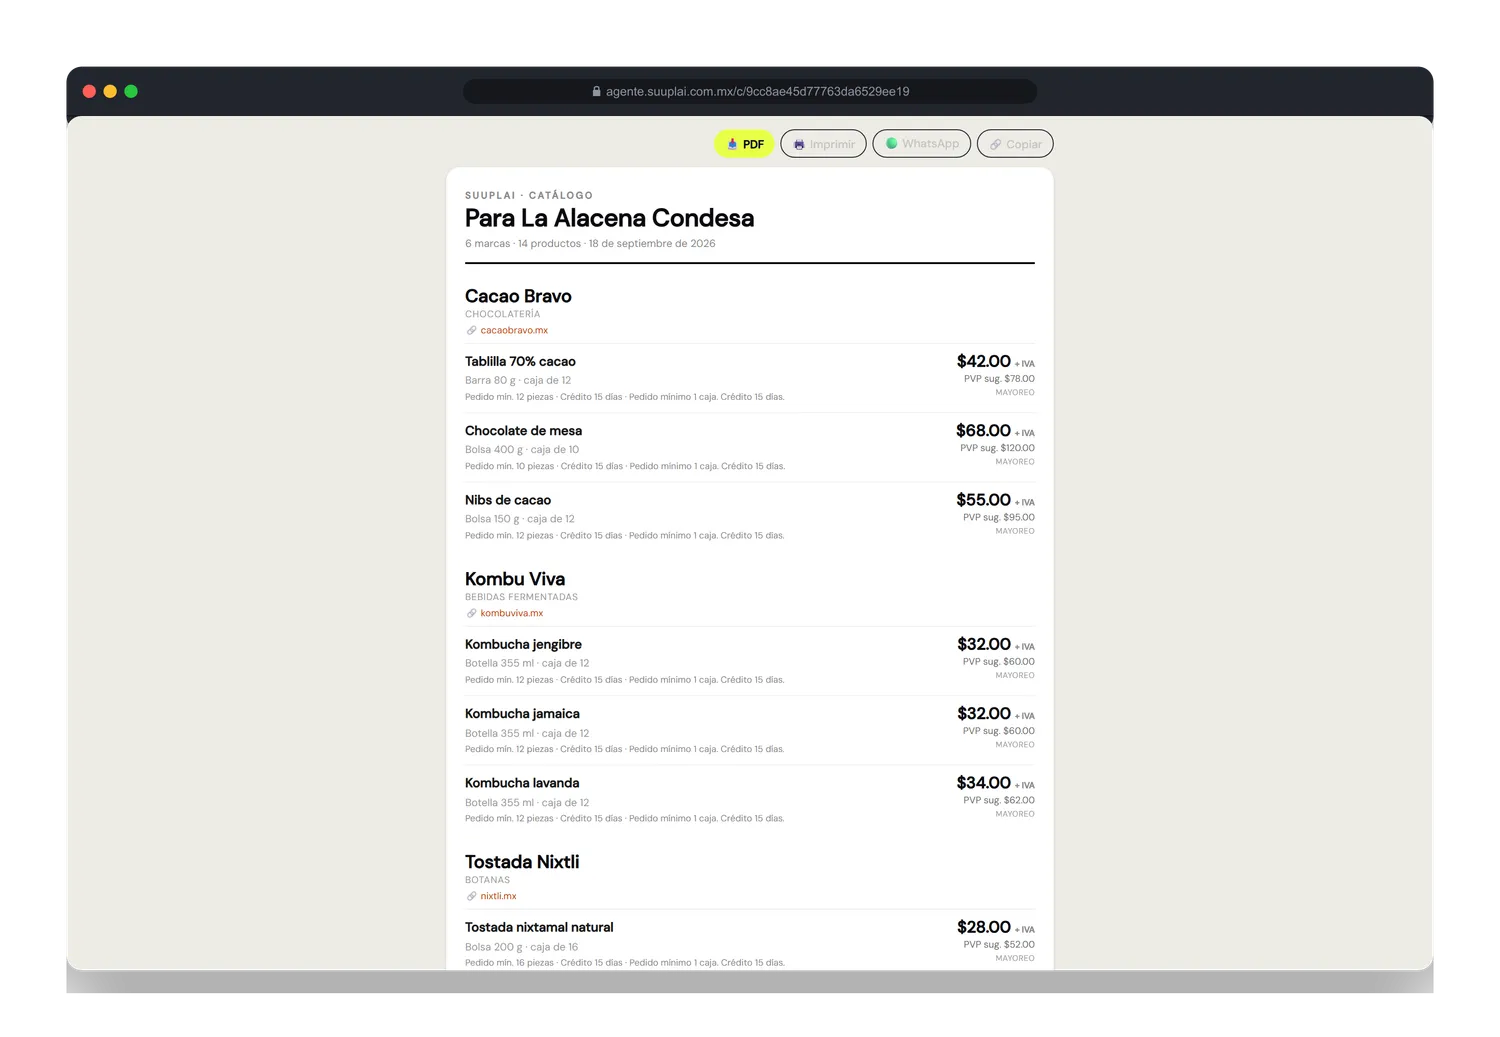Click the $55.00 price of Nibs de cacao

coord(983,500)
